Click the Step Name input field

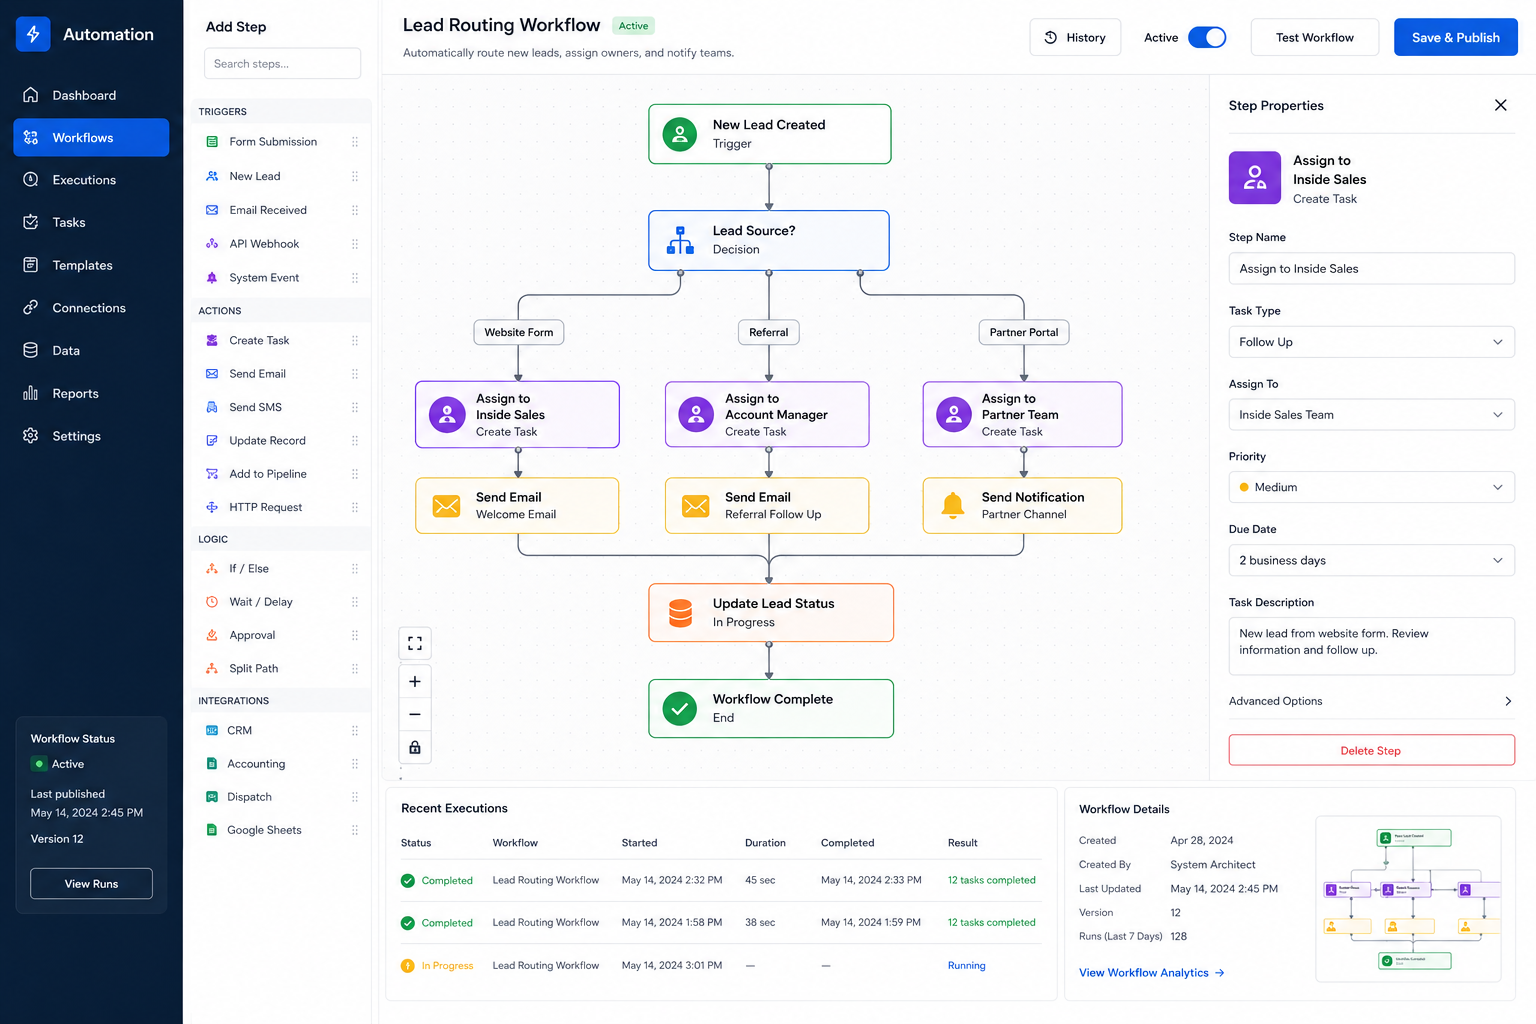coord(1371,269)
